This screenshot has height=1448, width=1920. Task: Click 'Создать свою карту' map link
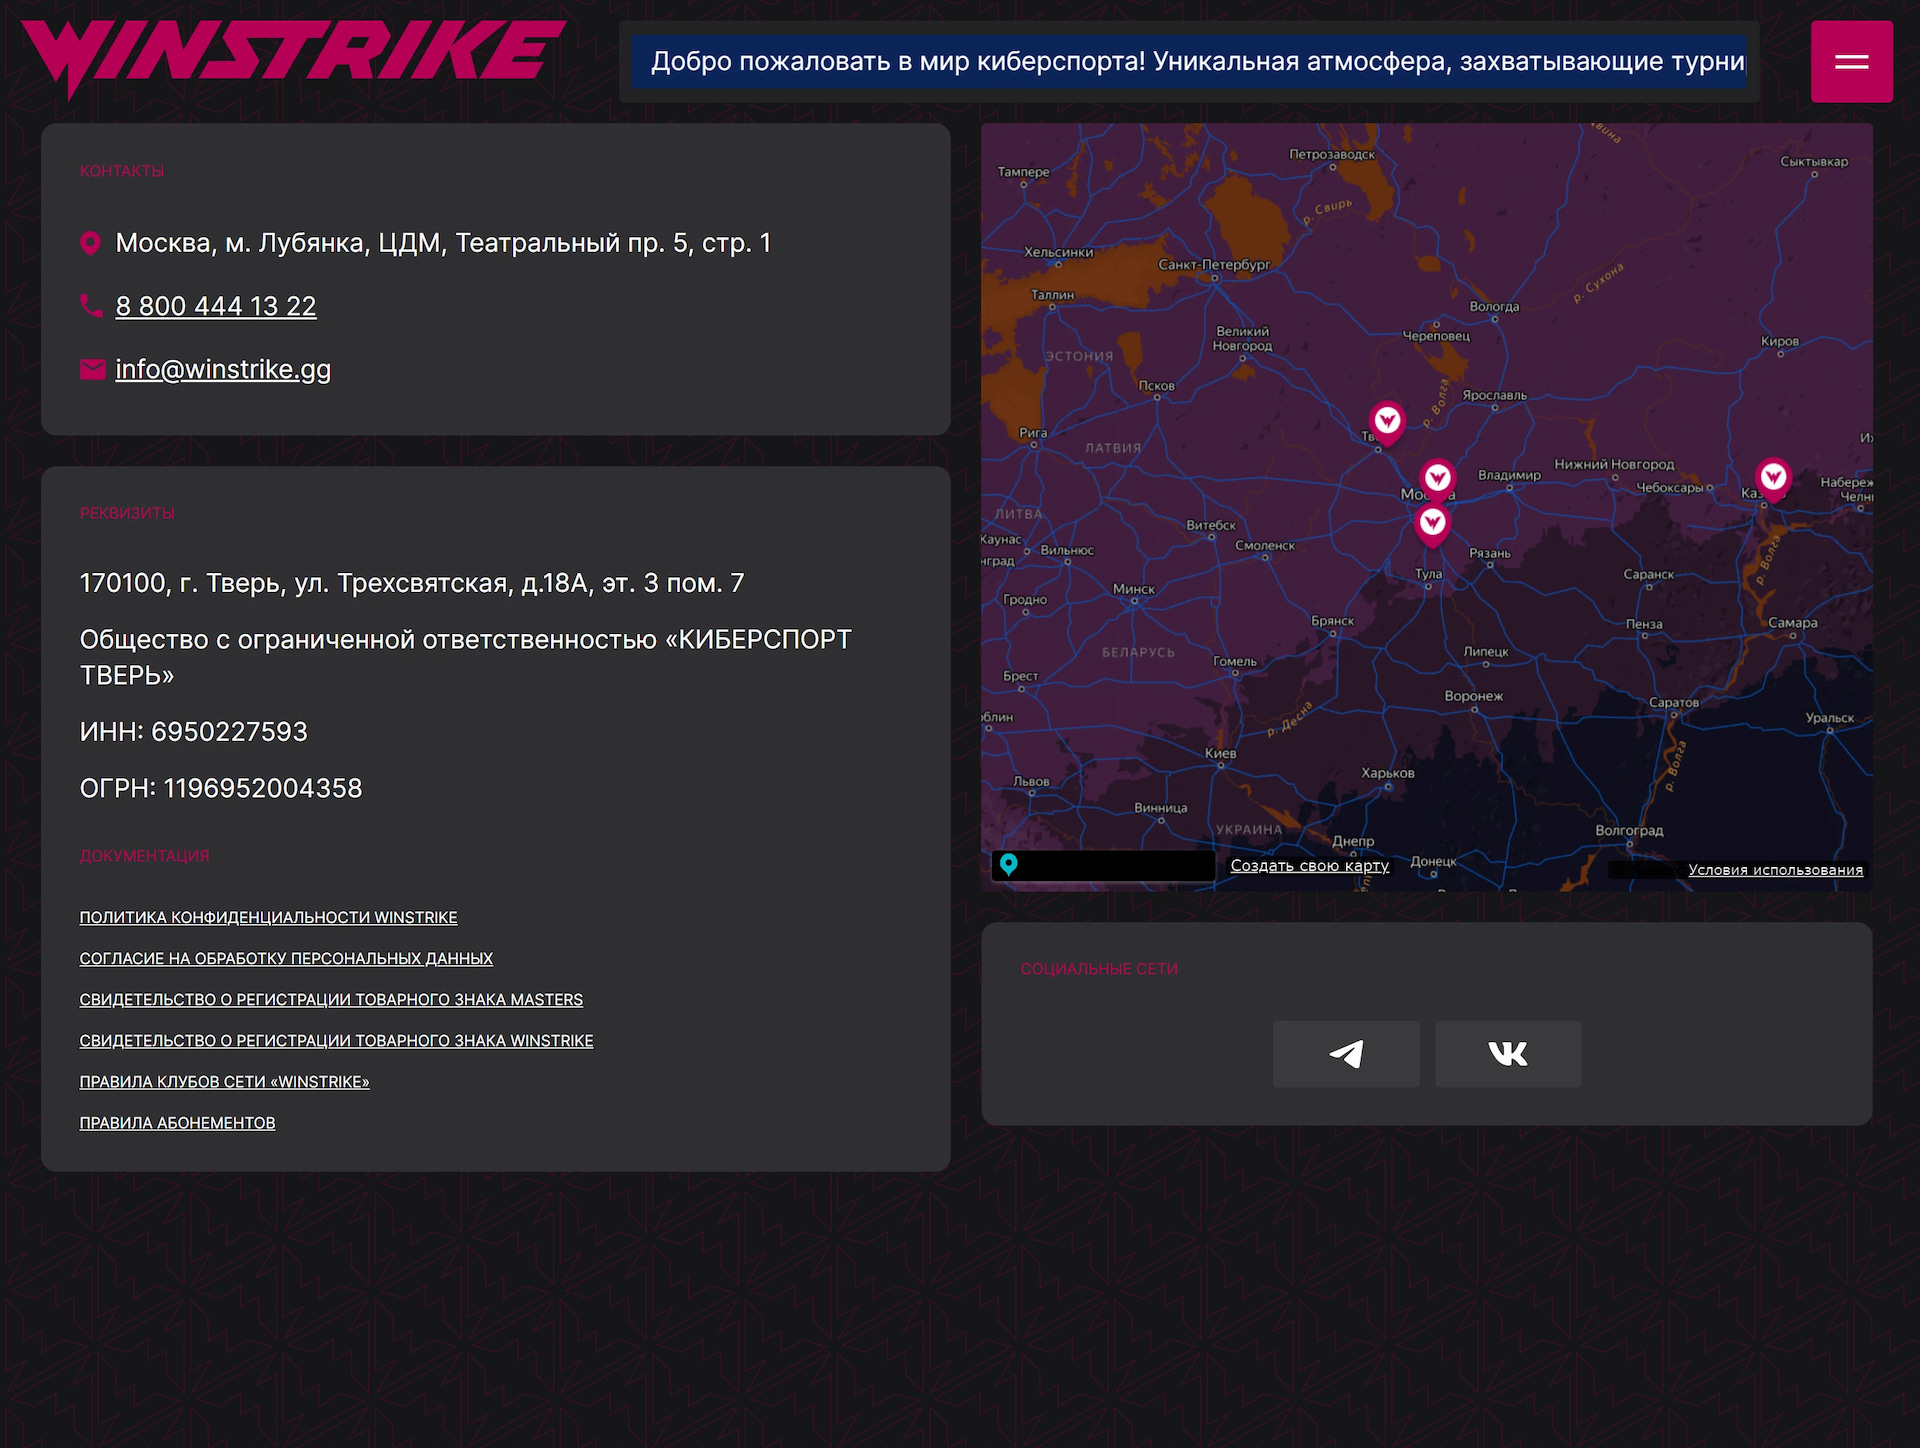click(x=1309, y=865)
